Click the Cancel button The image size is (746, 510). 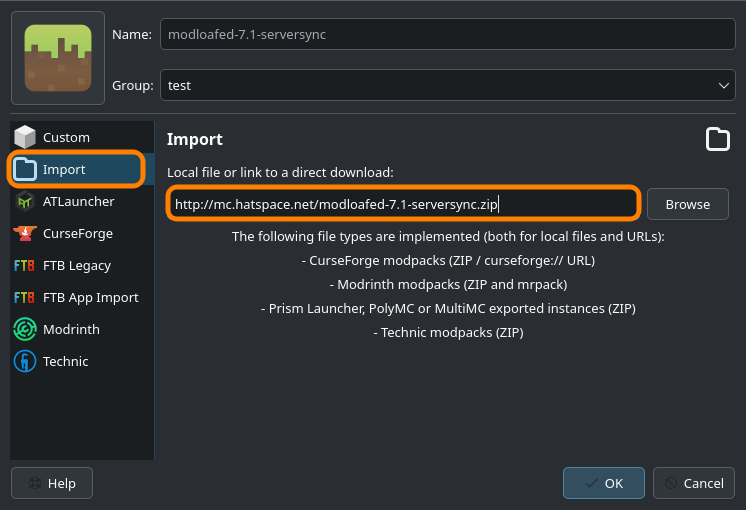693,483
